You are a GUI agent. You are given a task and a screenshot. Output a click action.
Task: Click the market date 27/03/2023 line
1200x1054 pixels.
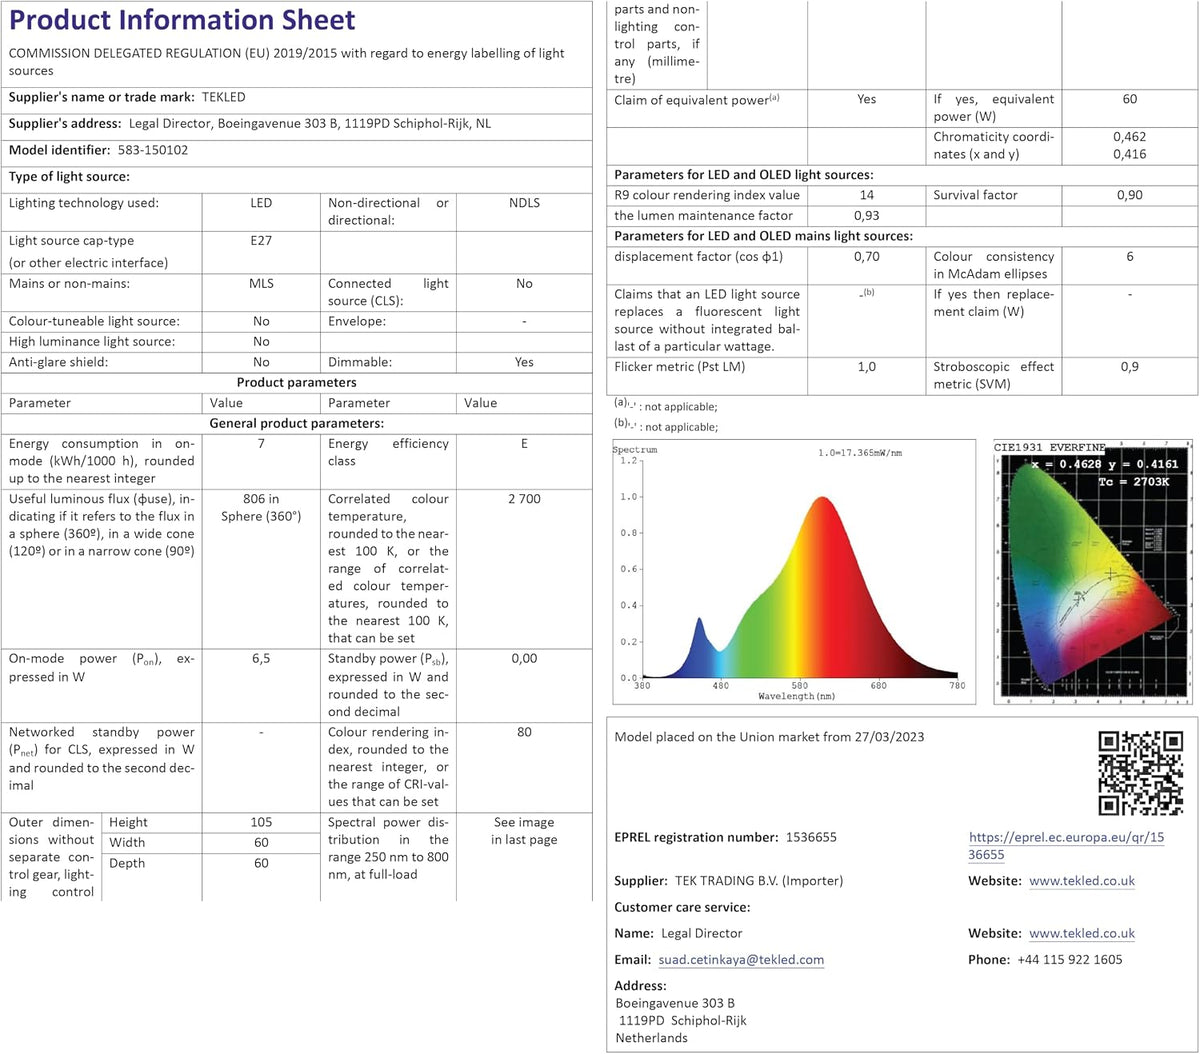769,736
